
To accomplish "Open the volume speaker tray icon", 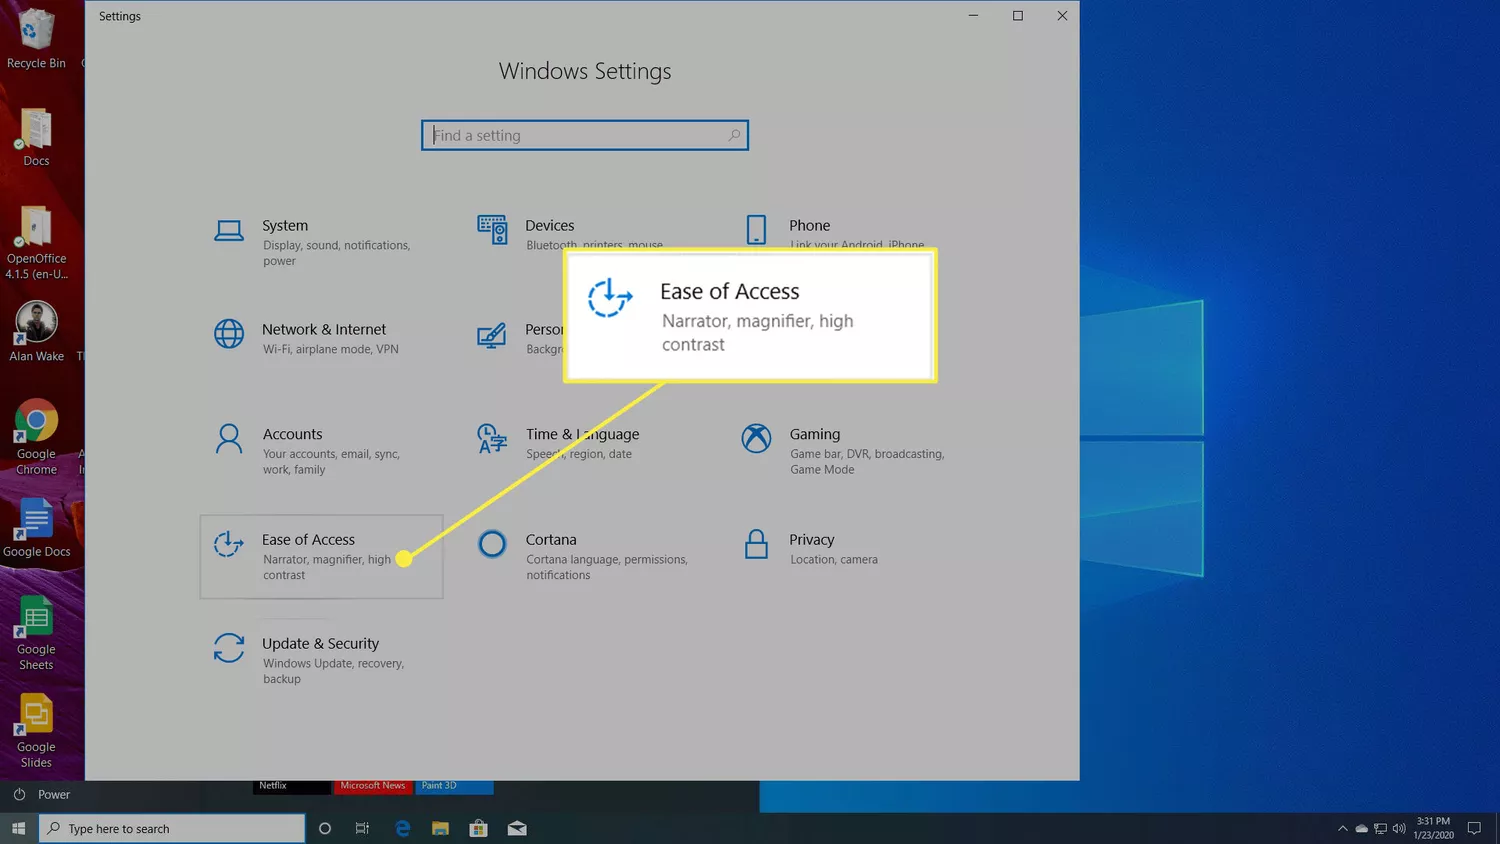I will point(1399,829).
